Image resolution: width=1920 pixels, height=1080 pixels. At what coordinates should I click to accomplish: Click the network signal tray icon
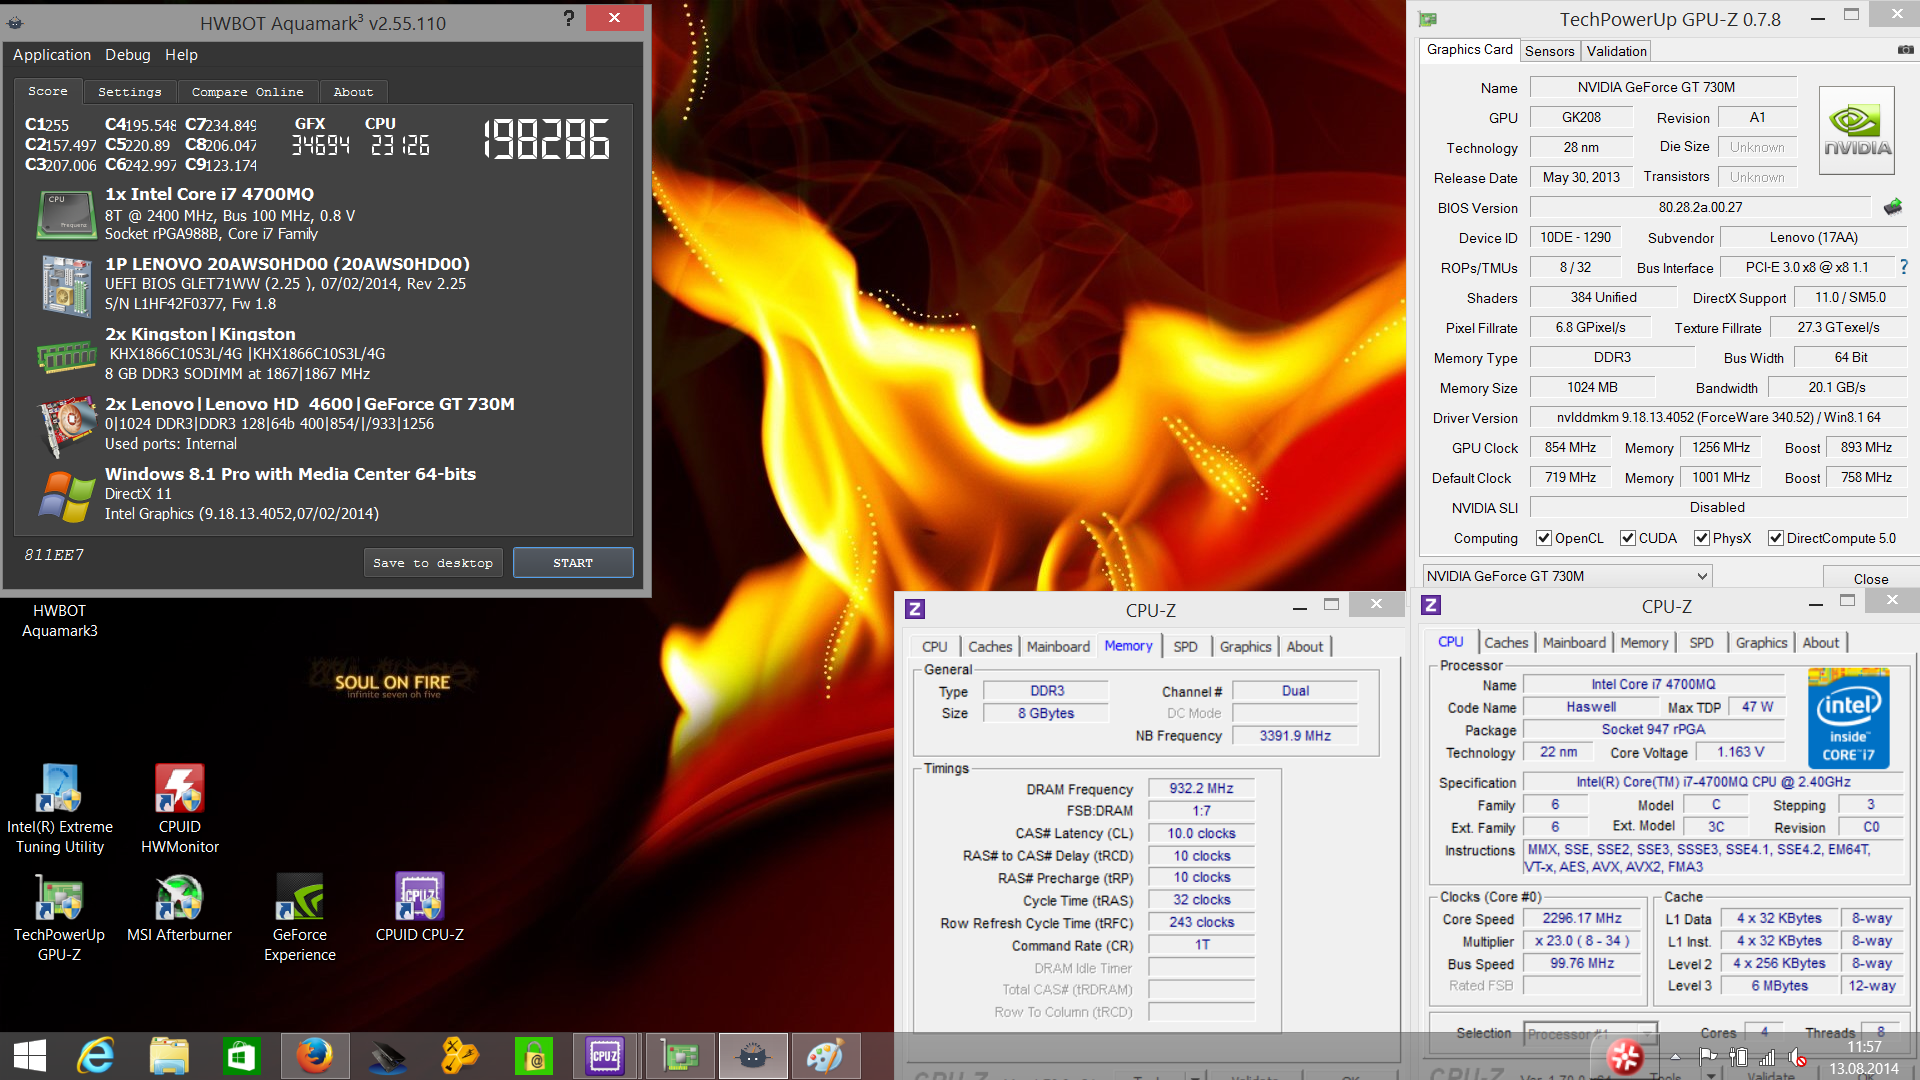point(1768,1057)
